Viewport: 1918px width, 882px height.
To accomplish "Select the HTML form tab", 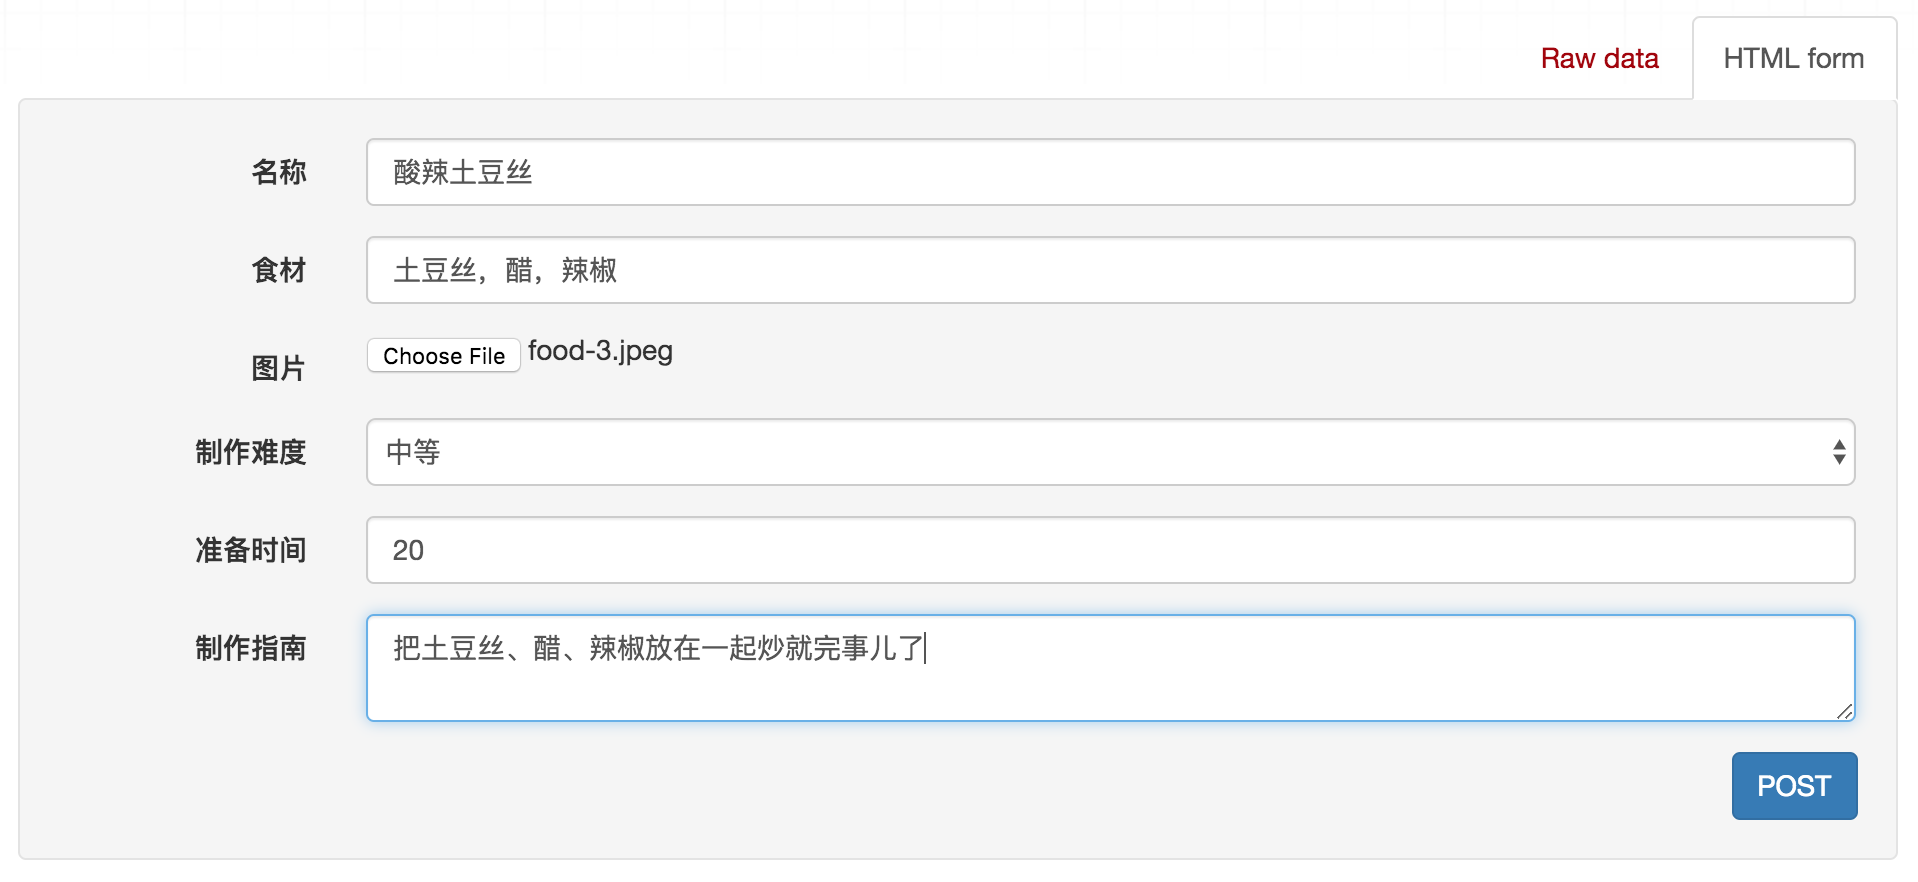I will point(1793,59).
